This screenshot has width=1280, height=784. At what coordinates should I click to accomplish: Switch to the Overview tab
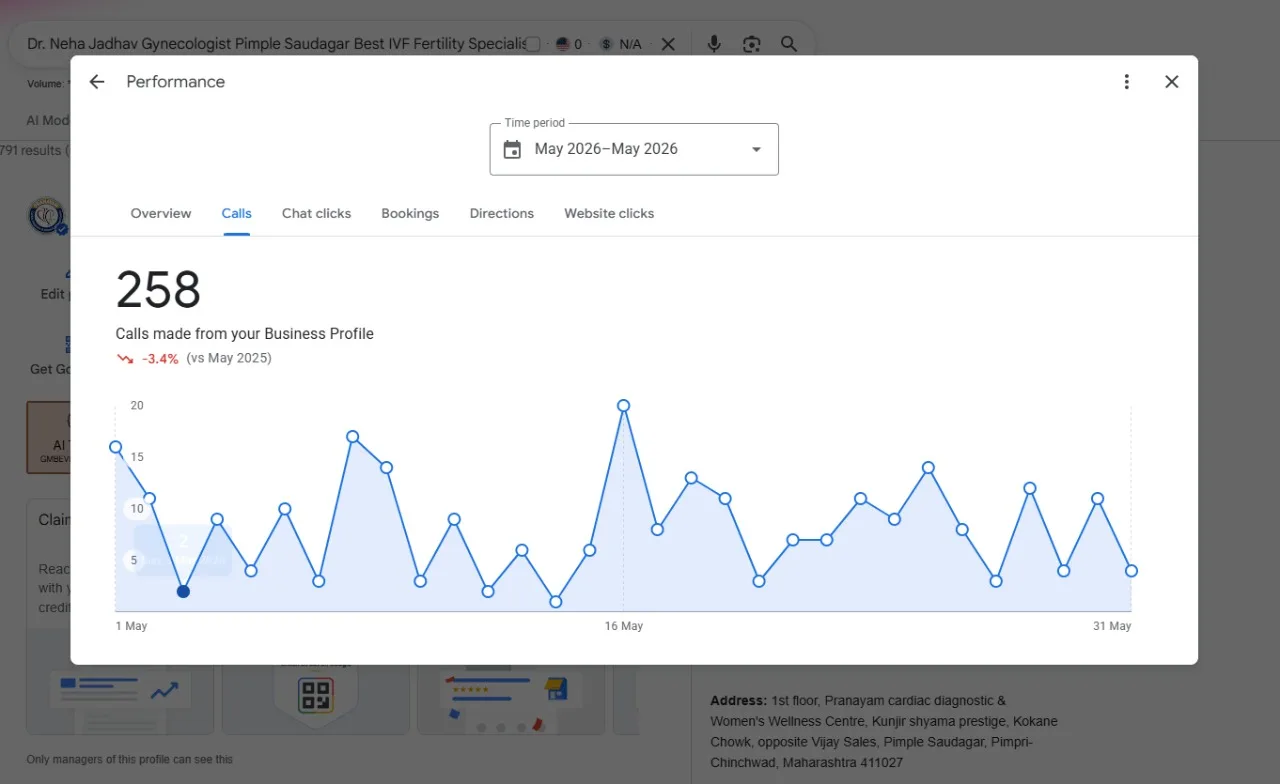click(x=161, y=213)
